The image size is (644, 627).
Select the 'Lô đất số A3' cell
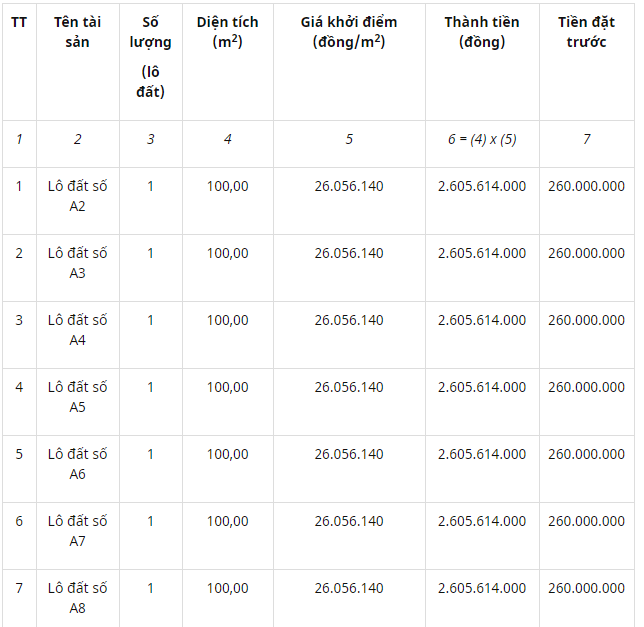77,263
